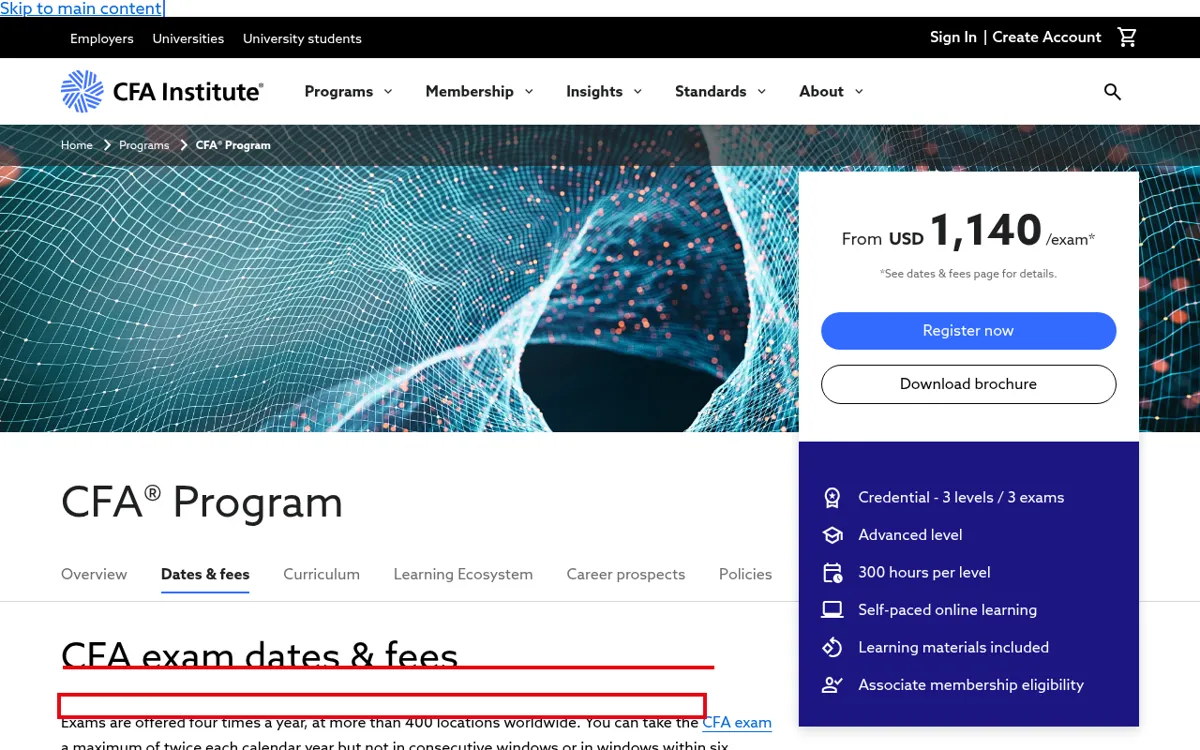Click Download brochure button

coord(968,384)
